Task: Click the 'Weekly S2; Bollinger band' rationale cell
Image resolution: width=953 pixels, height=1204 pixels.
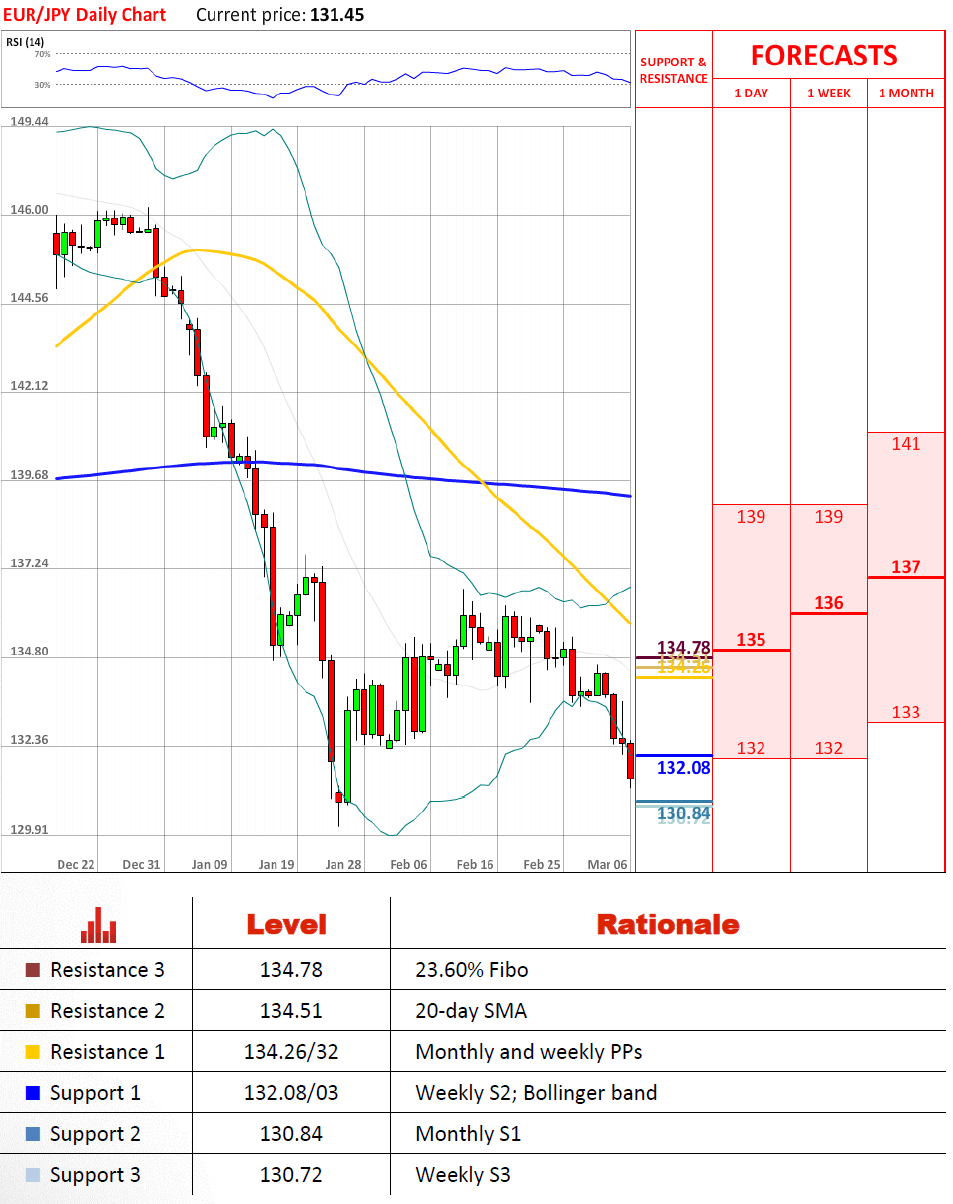Action: pyautogui.click(x=536, y=1093)
